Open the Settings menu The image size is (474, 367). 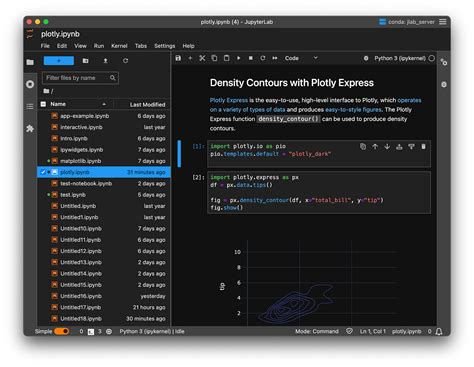point(165,46)
